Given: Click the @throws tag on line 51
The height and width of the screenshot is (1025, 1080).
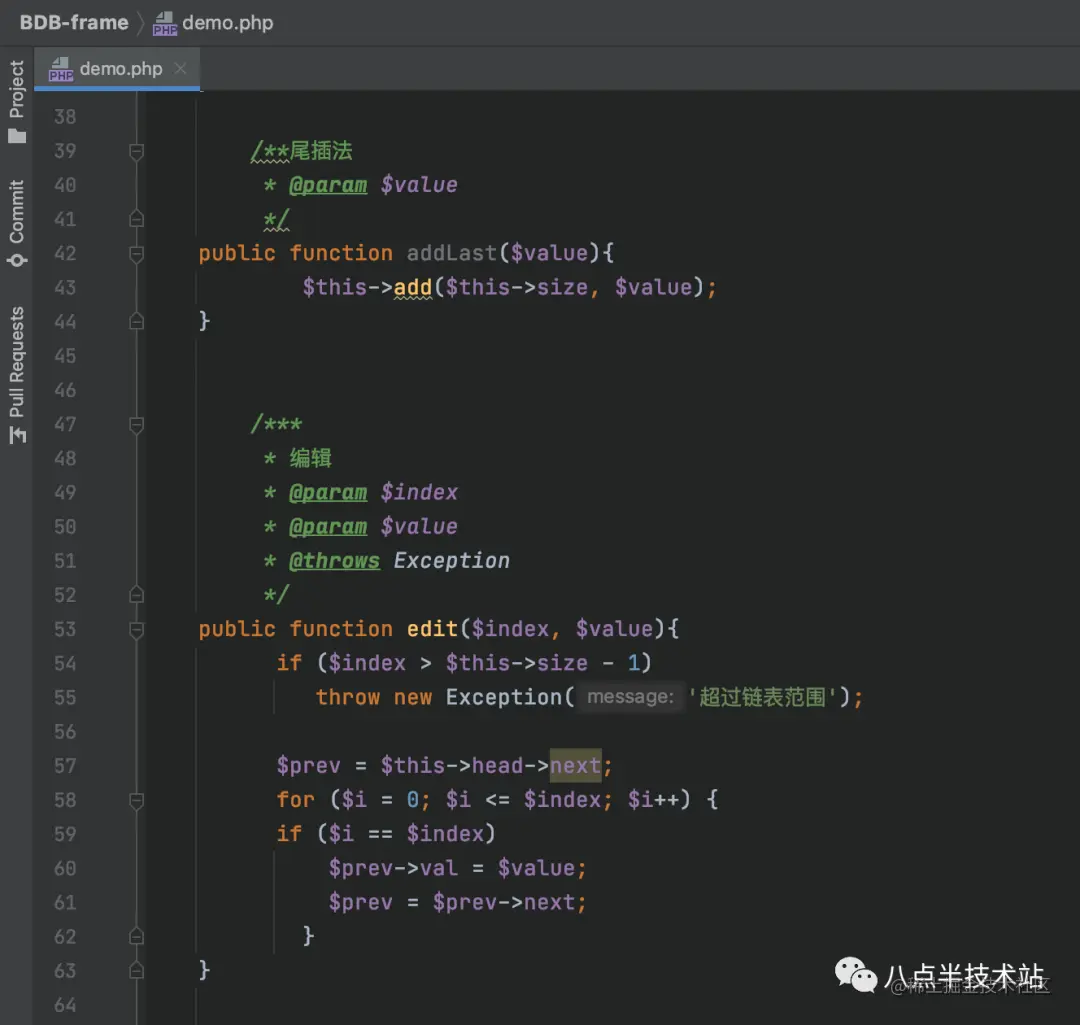Looking at the screenshot, I should [x=334, y=561].
